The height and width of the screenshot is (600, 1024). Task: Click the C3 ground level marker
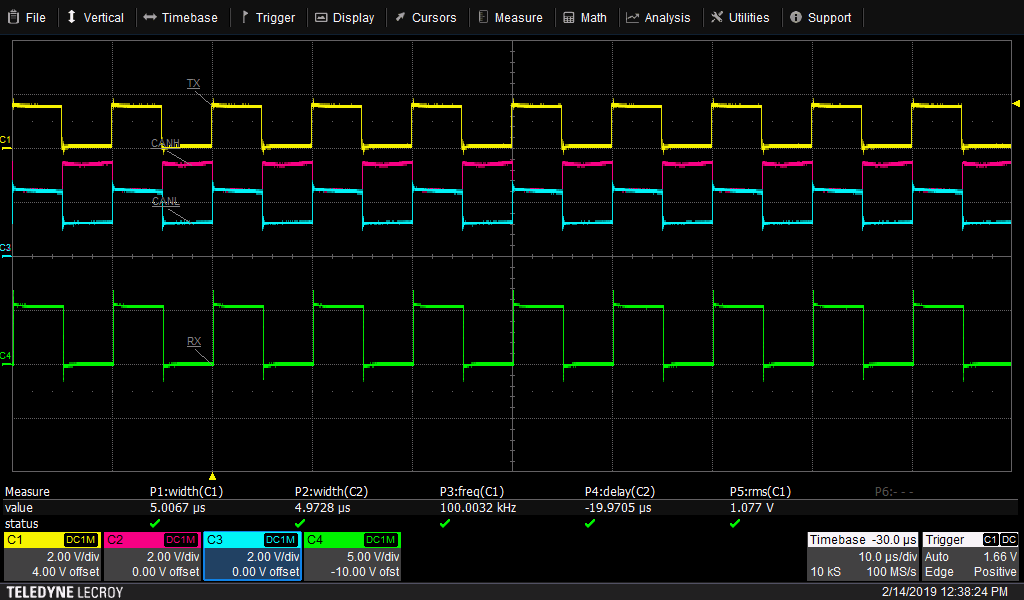[6, 249]
